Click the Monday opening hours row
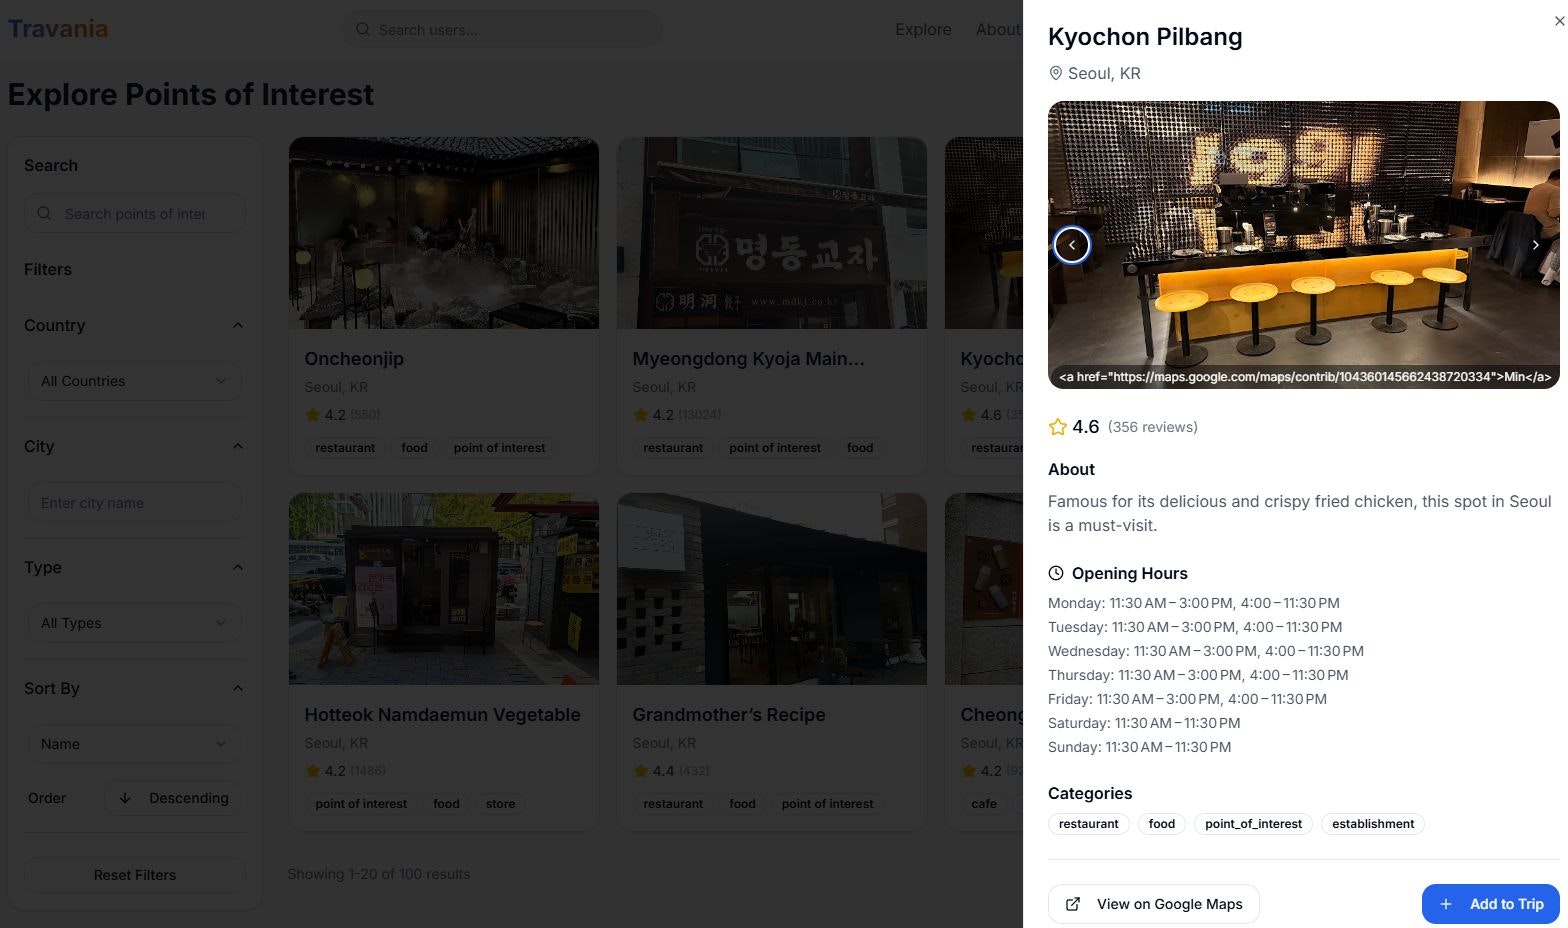 point(1194,603)
